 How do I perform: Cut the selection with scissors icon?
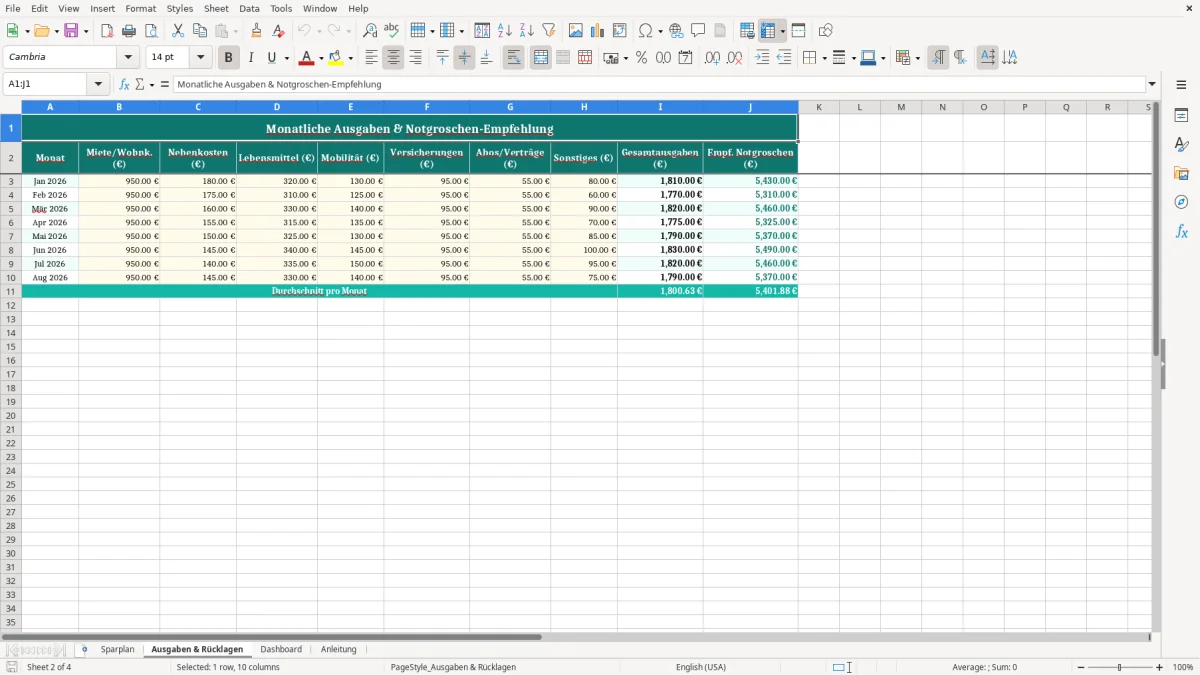pyautogui.click(x=178, y=31)
